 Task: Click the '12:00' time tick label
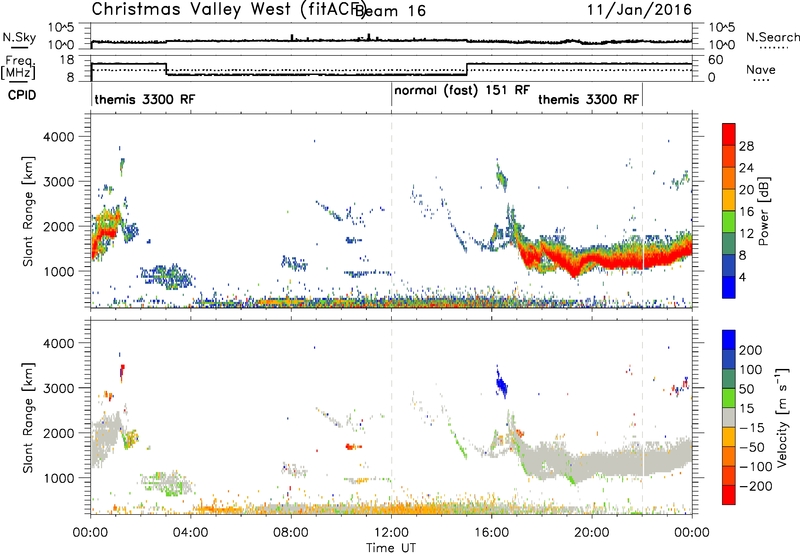pyautogui.click(x=391, y=532)
